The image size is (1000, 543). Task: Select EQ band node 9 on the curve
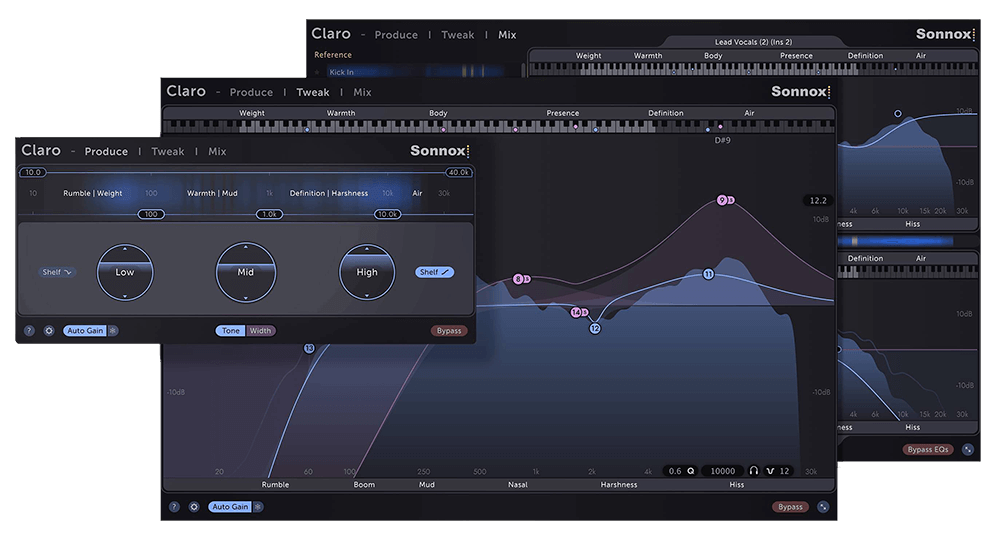click(722, 200)
